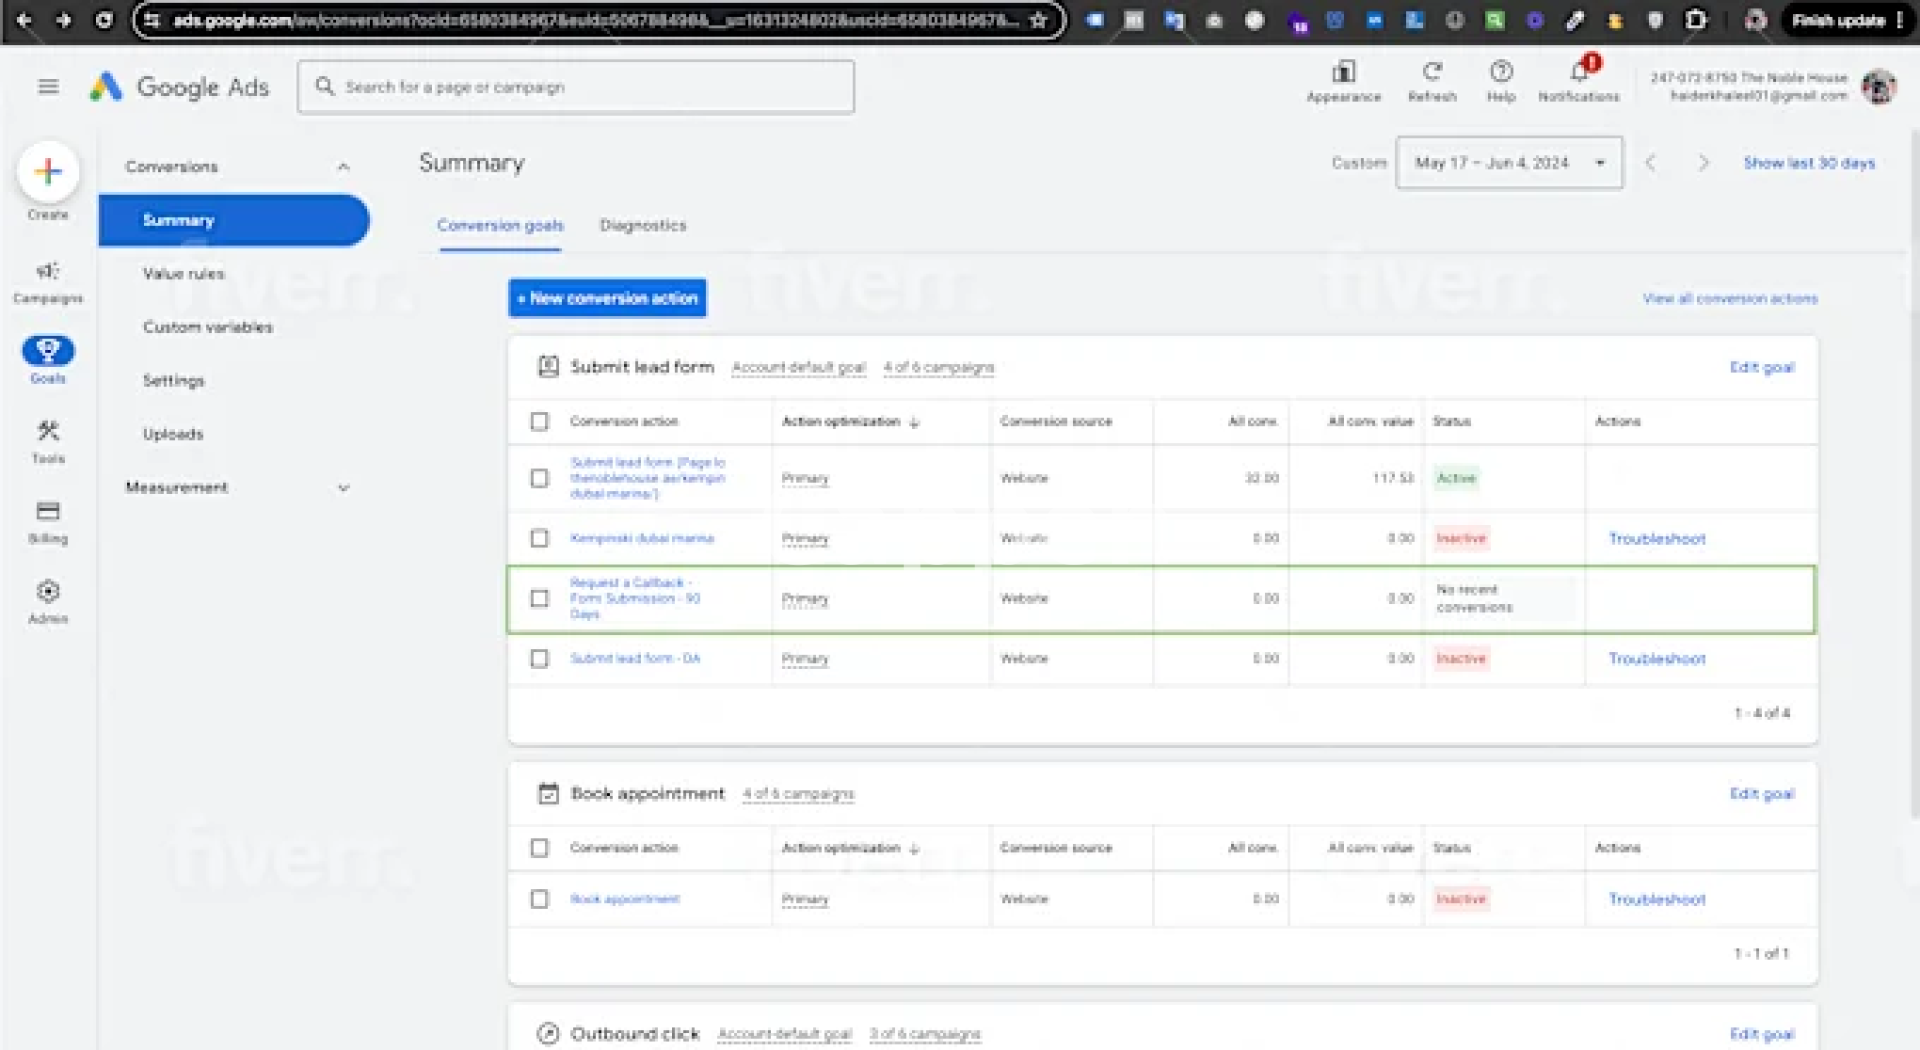Open the Billing card icon

coord(48,512)
